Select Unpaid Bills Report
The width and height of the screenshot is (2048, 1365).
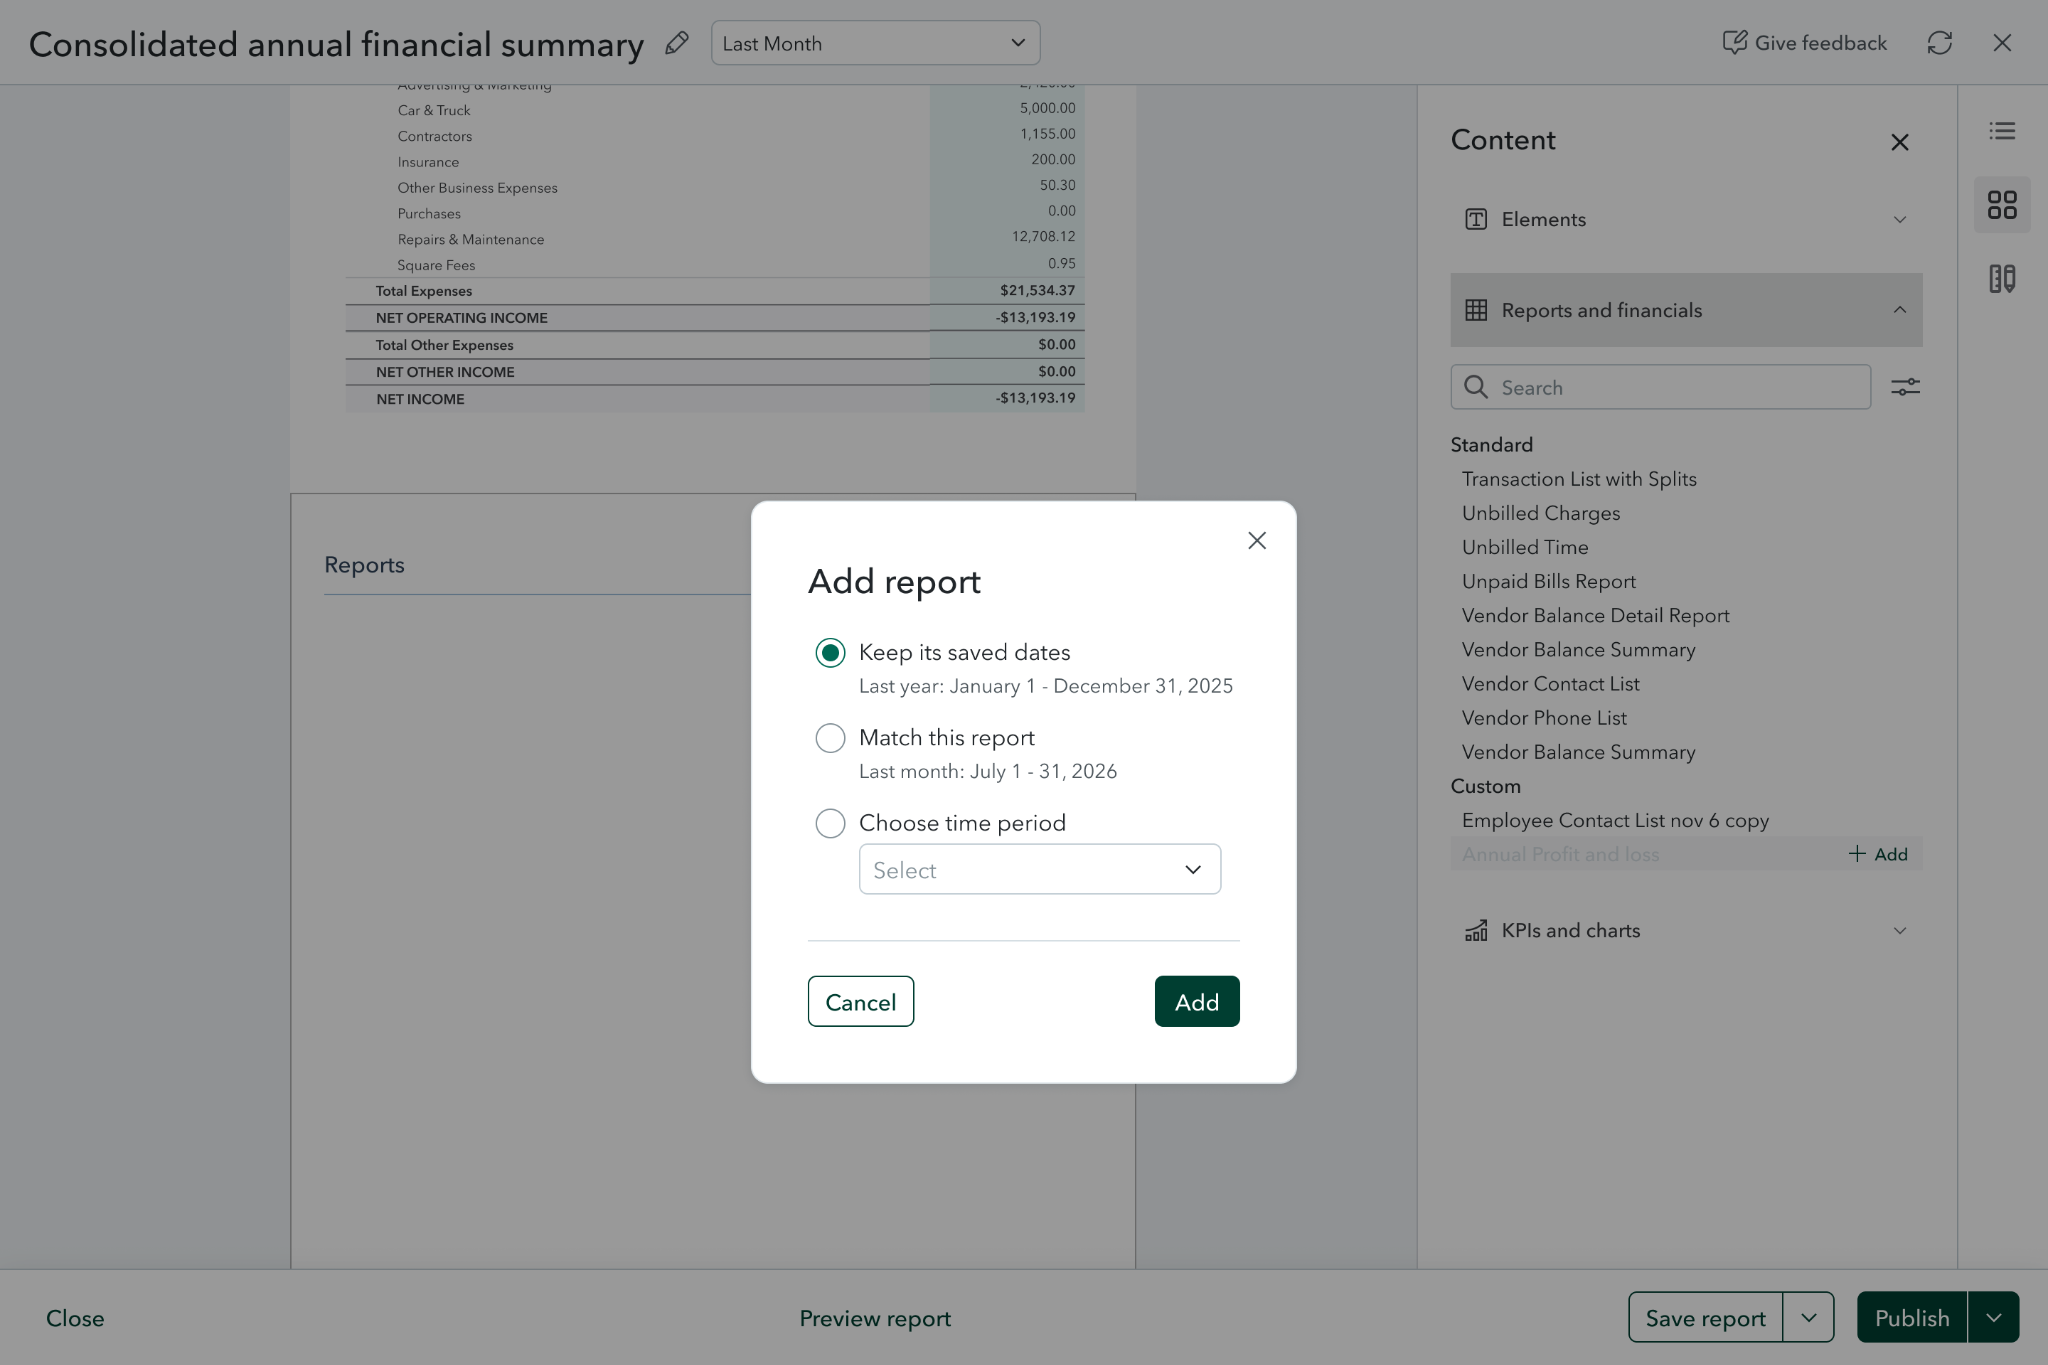[1548, 581]
